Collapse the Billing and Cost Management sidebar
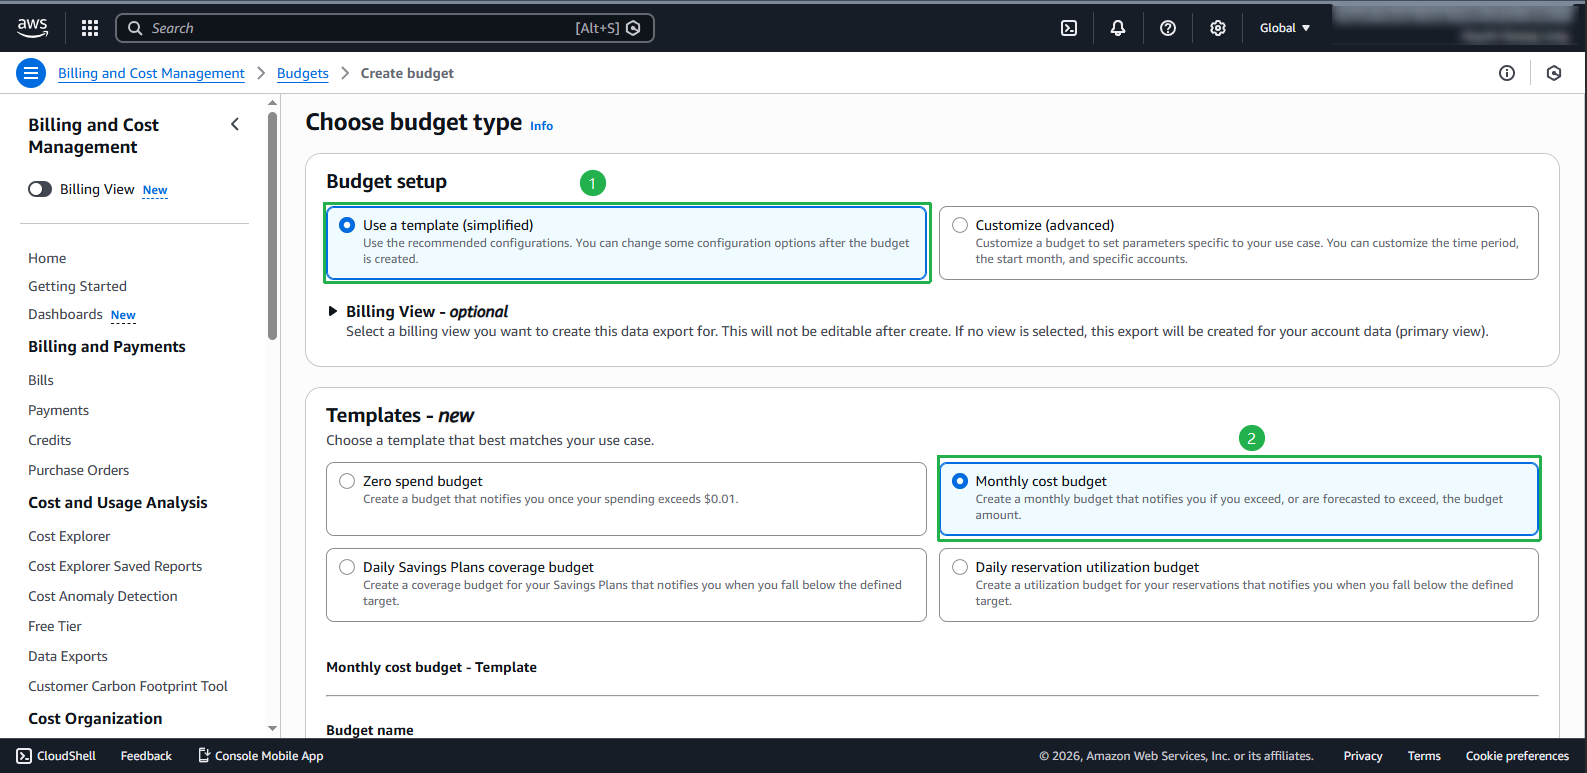1587x773 pixels. click(235, 124)
